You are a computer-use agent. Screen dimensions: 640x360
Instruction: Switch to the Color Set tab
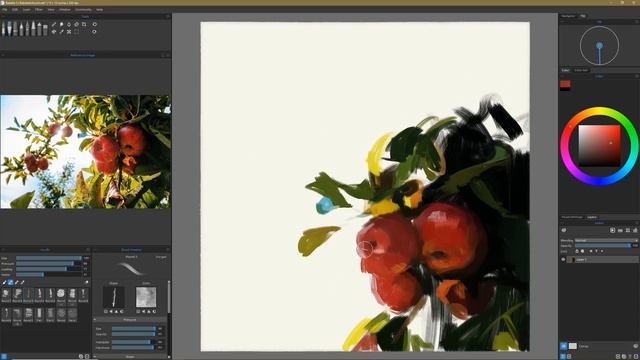(x=581, y=70)
